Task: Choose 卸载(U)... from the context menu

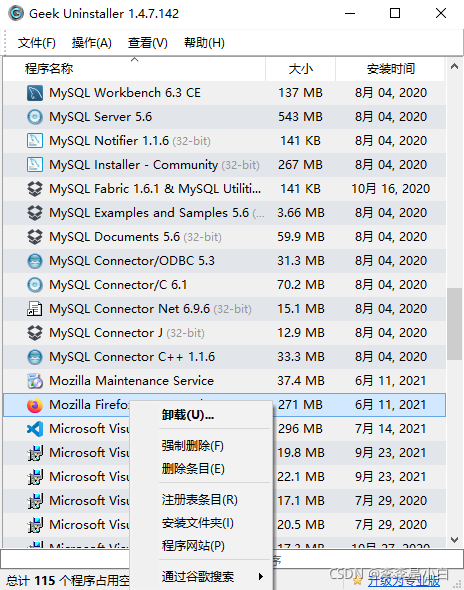Action: click(188, 415)
